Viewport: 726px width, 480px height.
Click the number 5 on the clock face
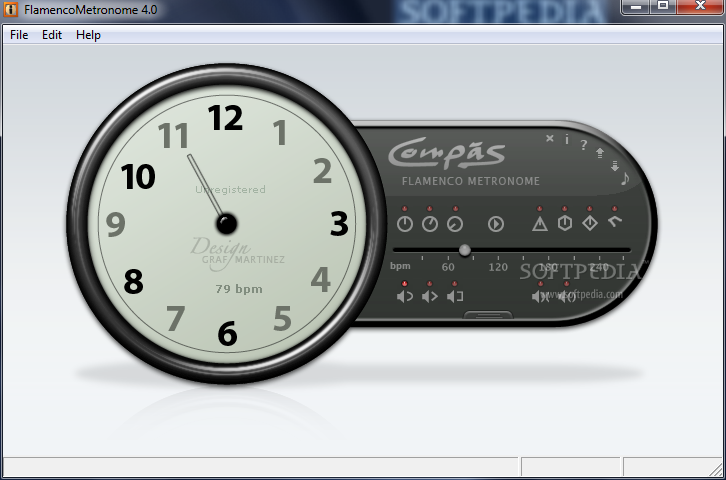[x=282, y=318]
